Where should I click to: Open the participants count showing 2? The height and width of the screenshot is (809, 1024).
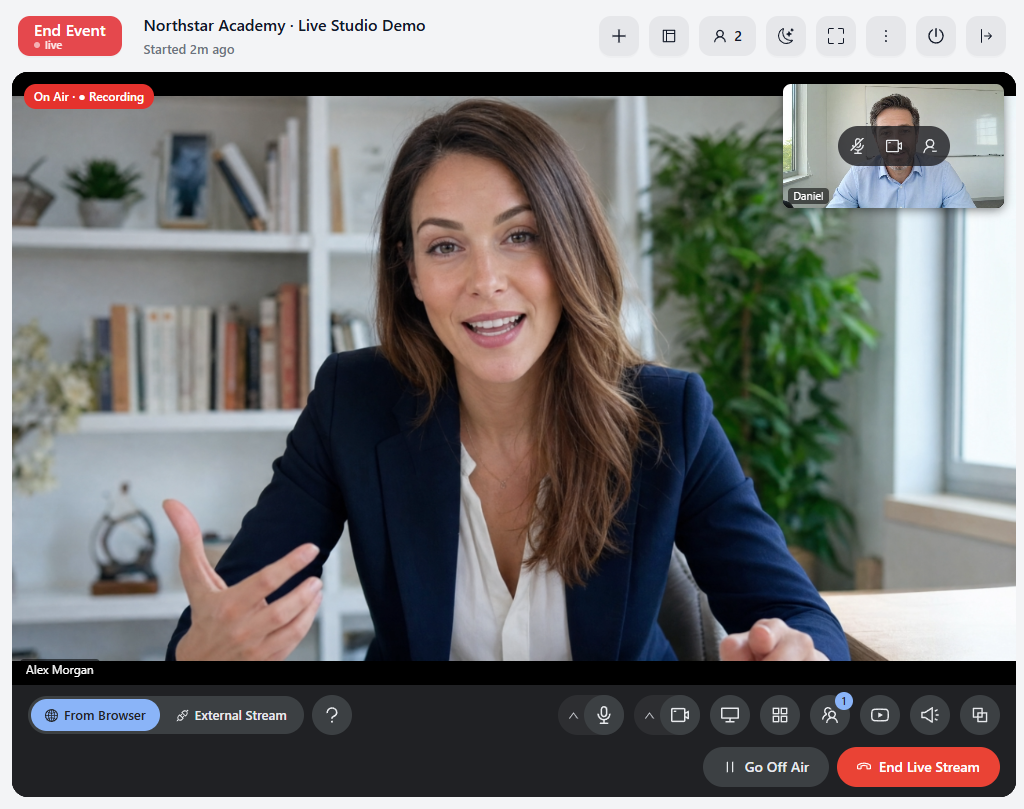(x=728, y=36)
